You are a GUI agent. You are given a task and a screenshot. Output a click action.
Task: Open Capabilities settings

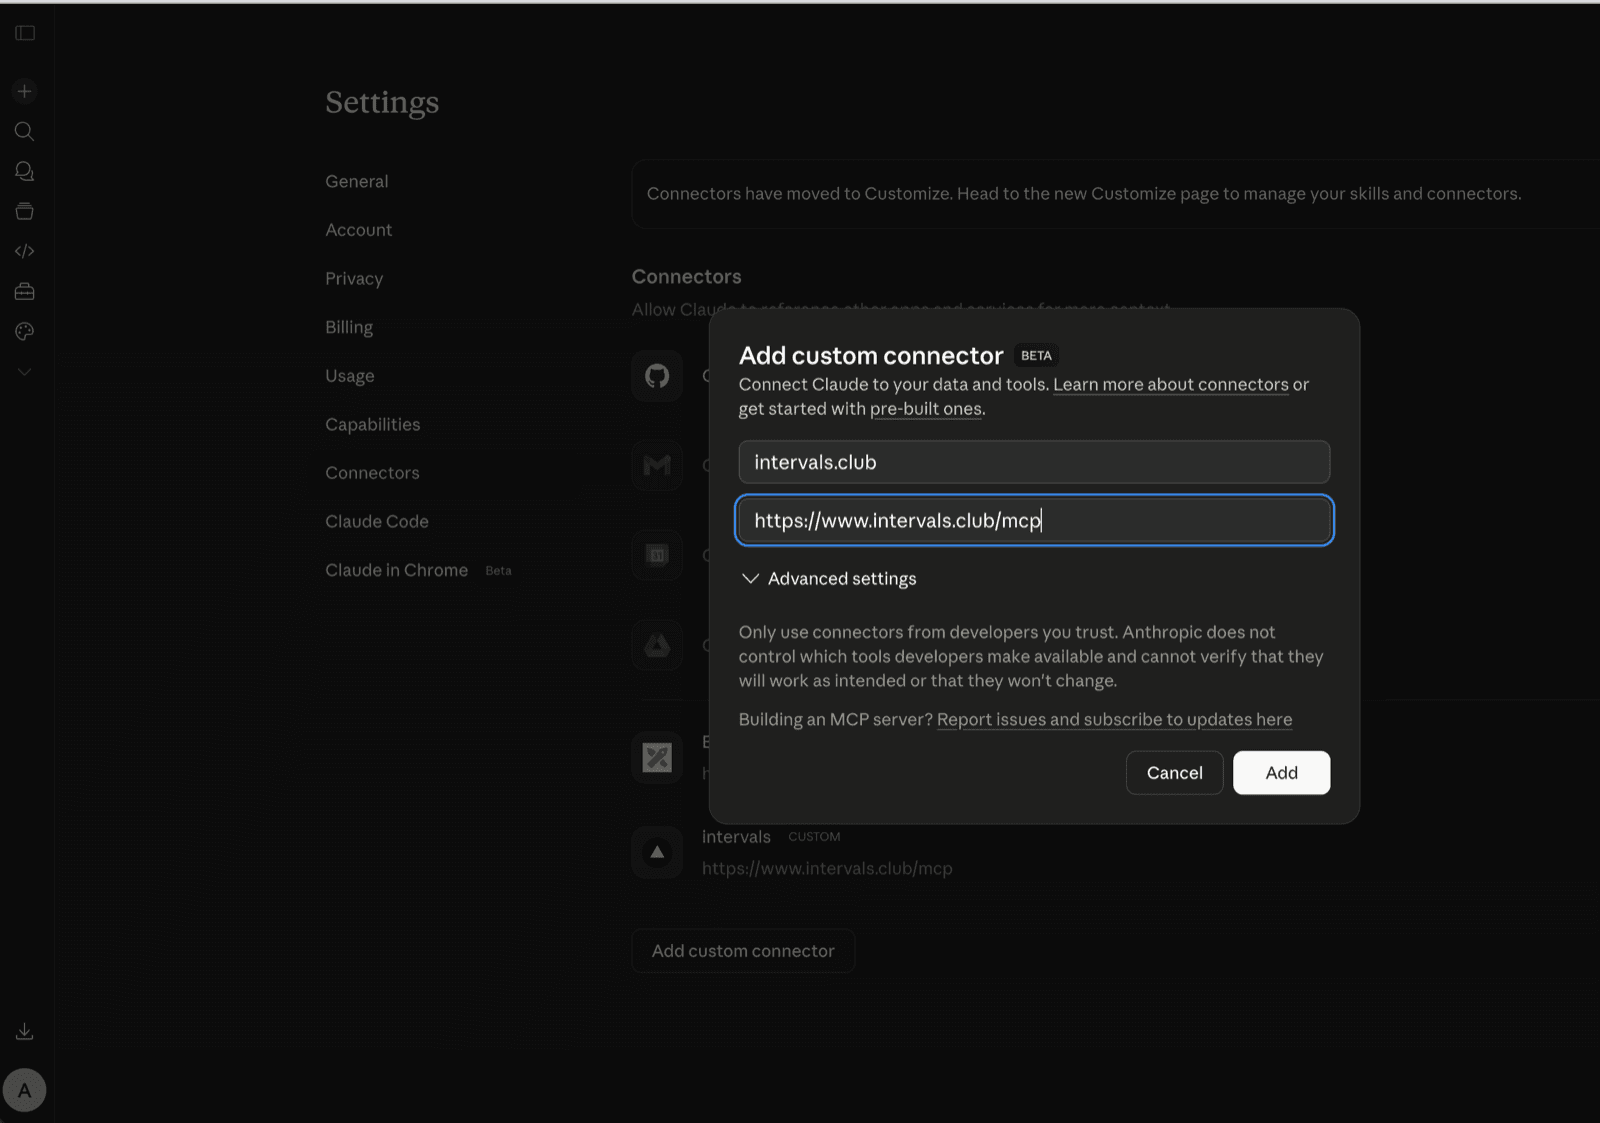tap(373, 424)
